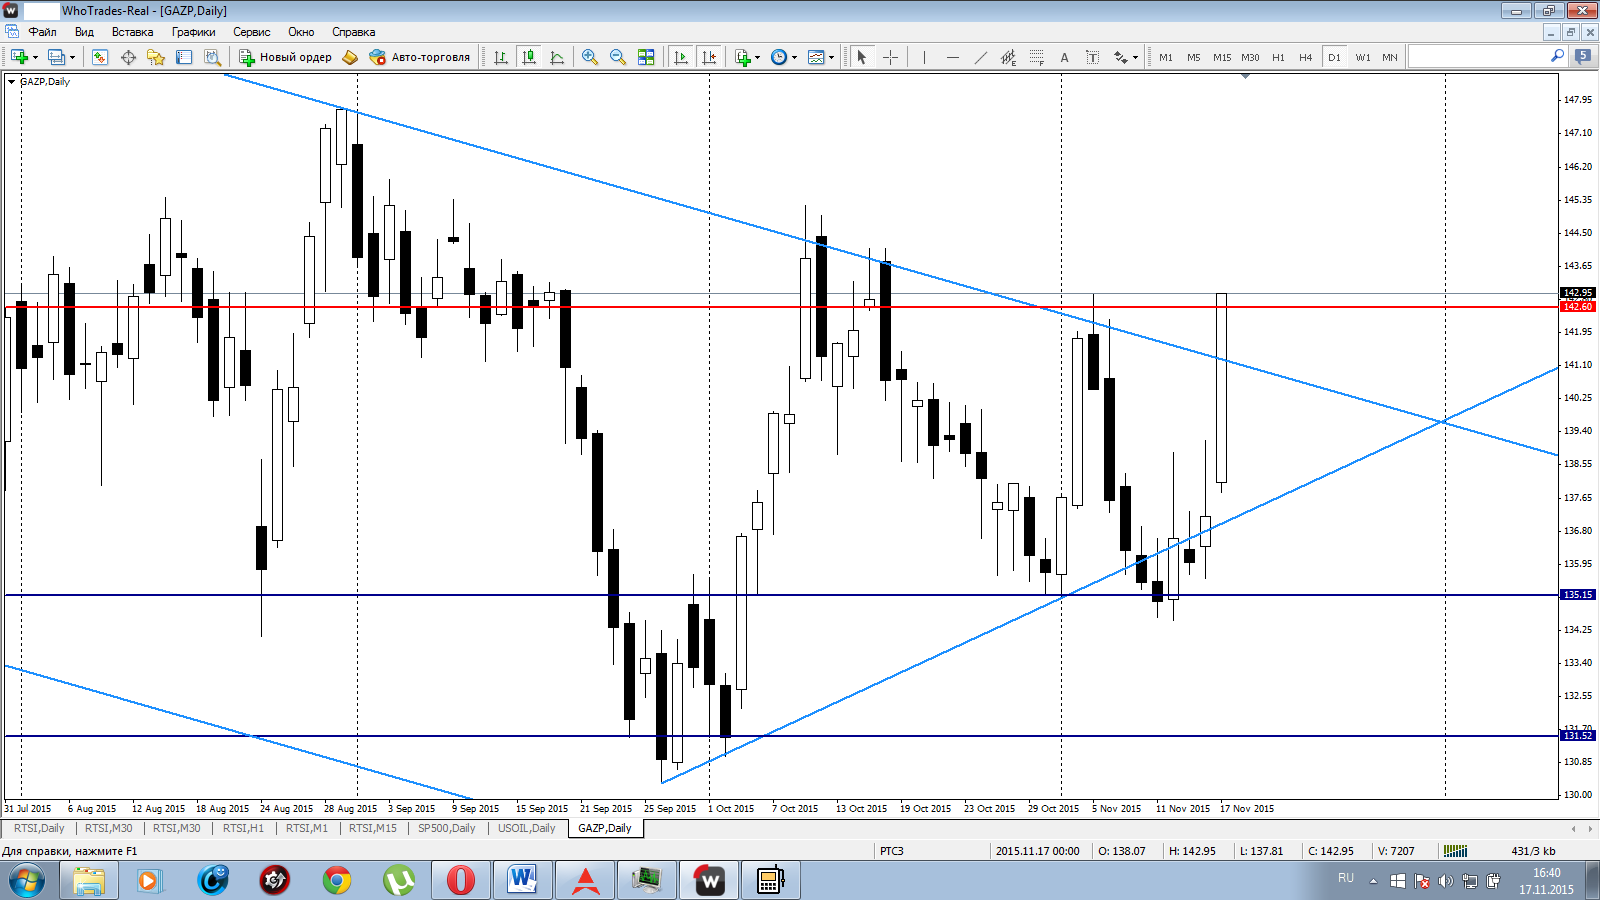Screen dimensions: 1600x900
Task: Select the cursor arrow tool
Action: click(x=861, y=57)
